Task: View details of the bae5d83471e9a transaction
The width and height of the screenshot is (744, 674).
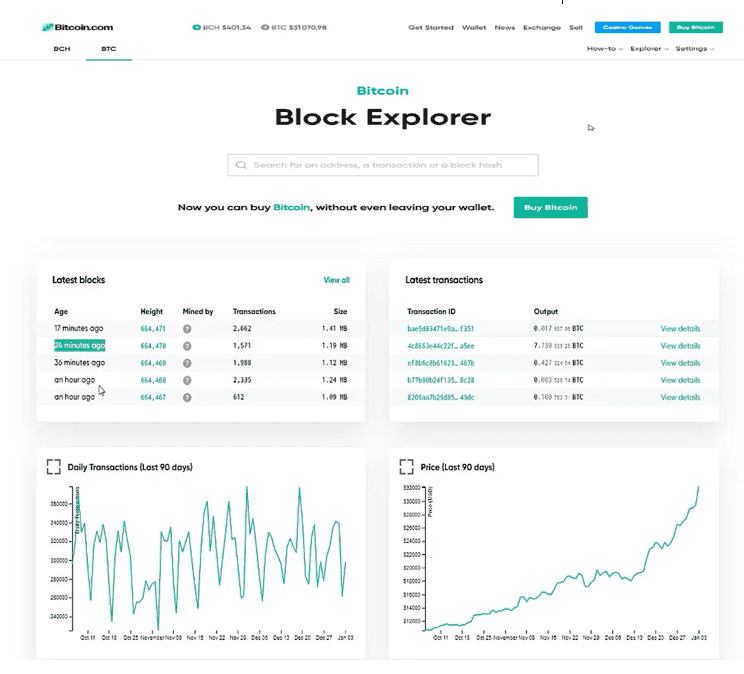Action: pos(680,328)
